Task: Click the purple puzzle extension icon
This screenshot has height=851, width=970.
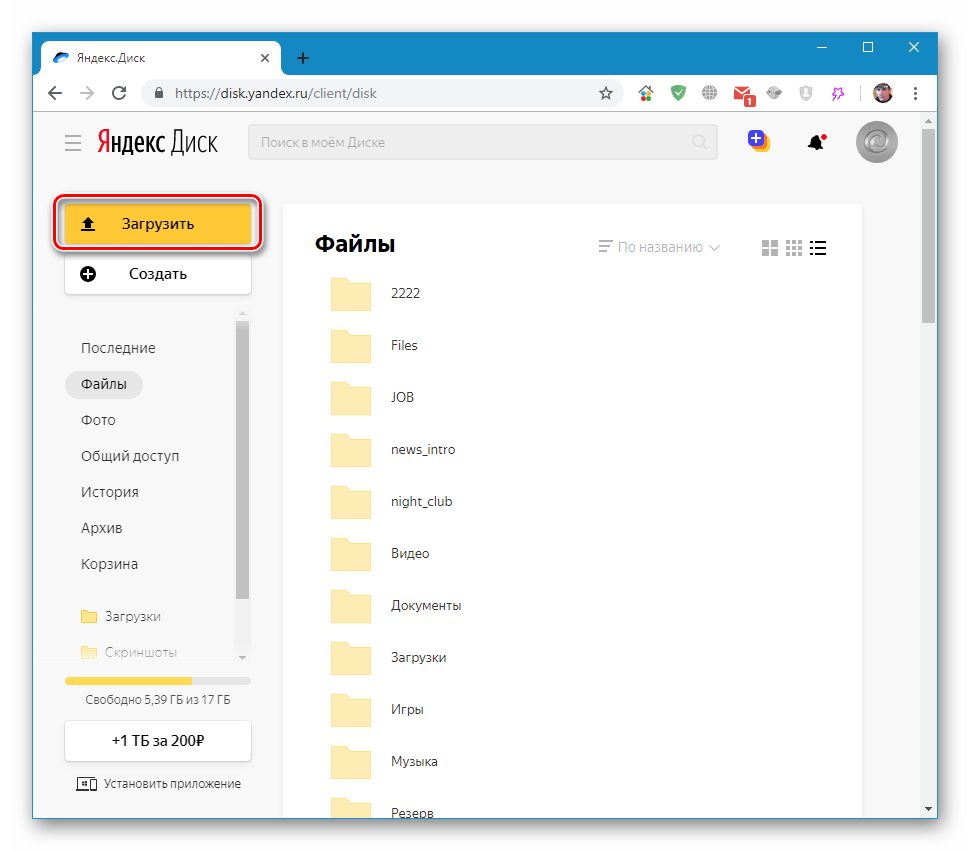Action: click(838, 93)
